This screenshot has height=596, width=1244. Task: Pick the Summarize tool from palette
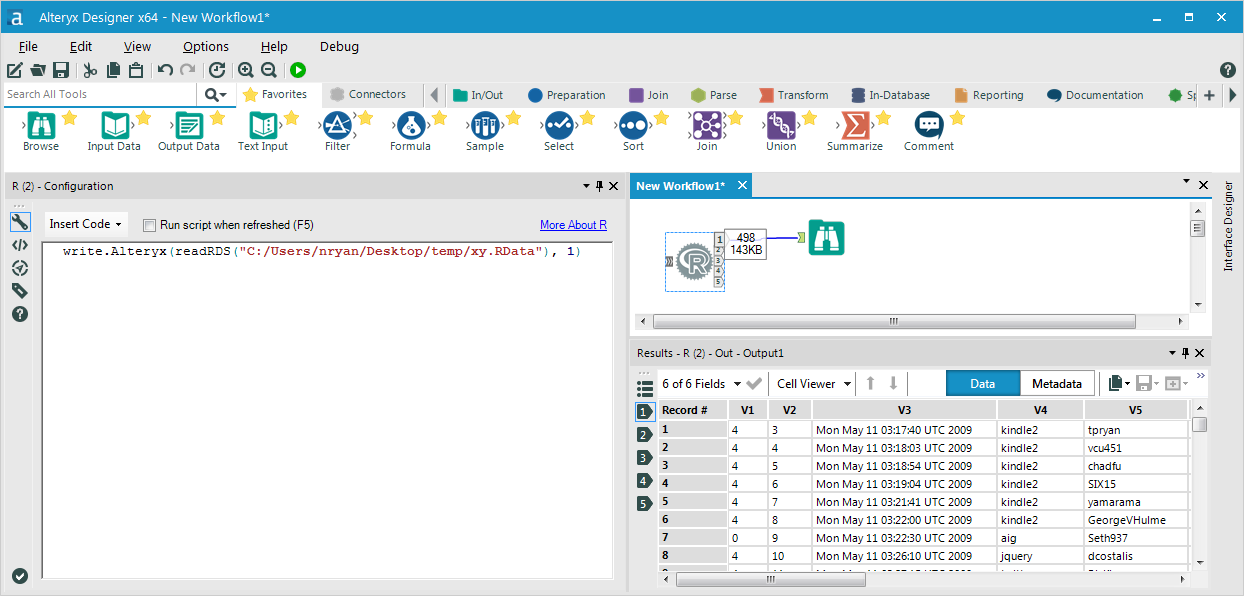(x=854, y=126)
